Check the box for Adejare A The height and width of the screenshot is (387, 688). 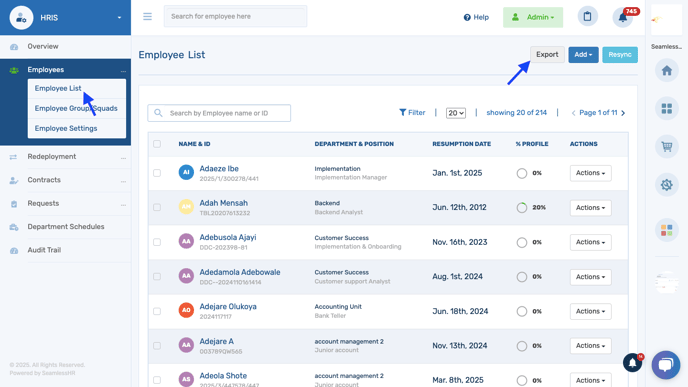tap(157, 346)
